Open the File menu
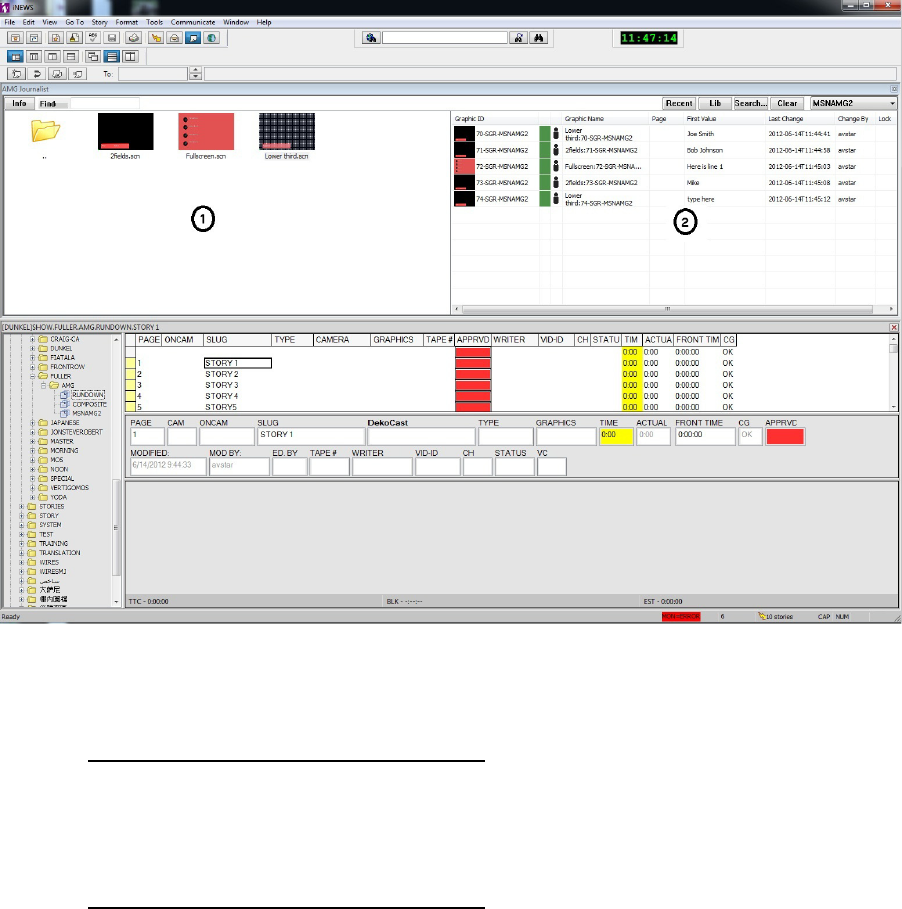902x909 pixels. pos(10,22)
